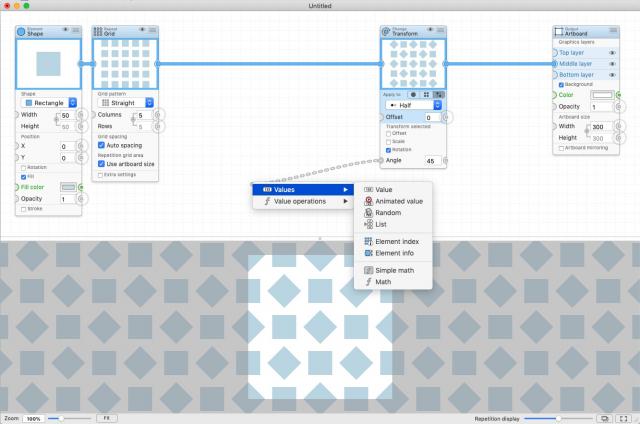Click the Artboard Width value connector icon
Viewport: 640px width, 424px height.
pos(619,127)
